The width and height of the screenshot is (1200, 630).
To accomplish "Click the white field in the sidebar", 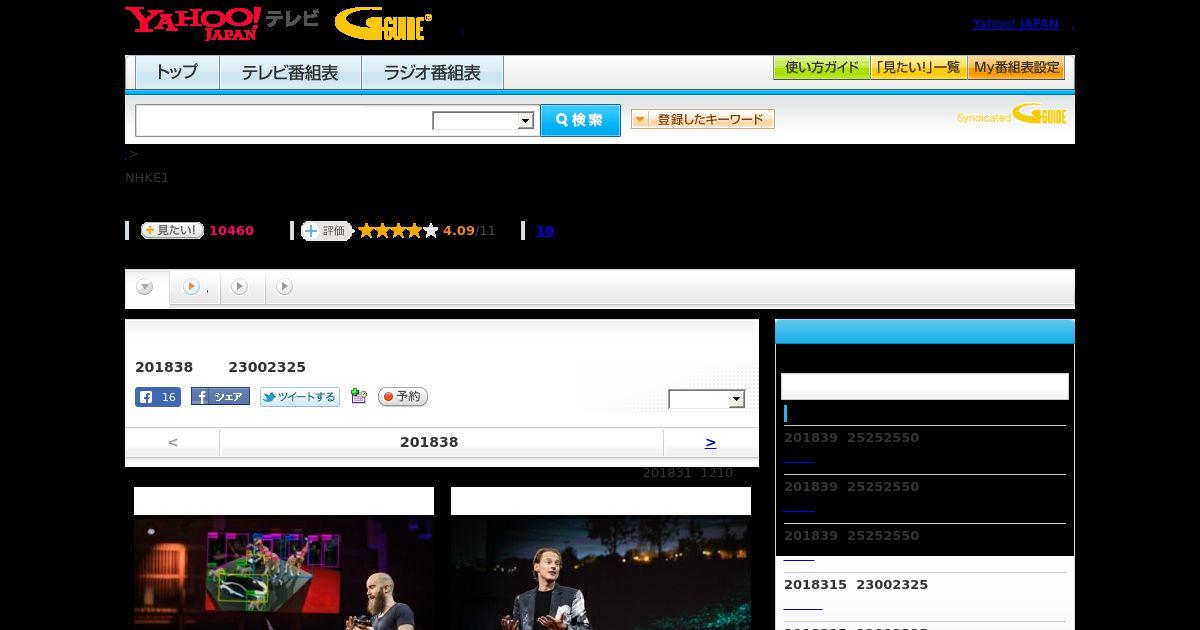I will [x=925, y=386].
